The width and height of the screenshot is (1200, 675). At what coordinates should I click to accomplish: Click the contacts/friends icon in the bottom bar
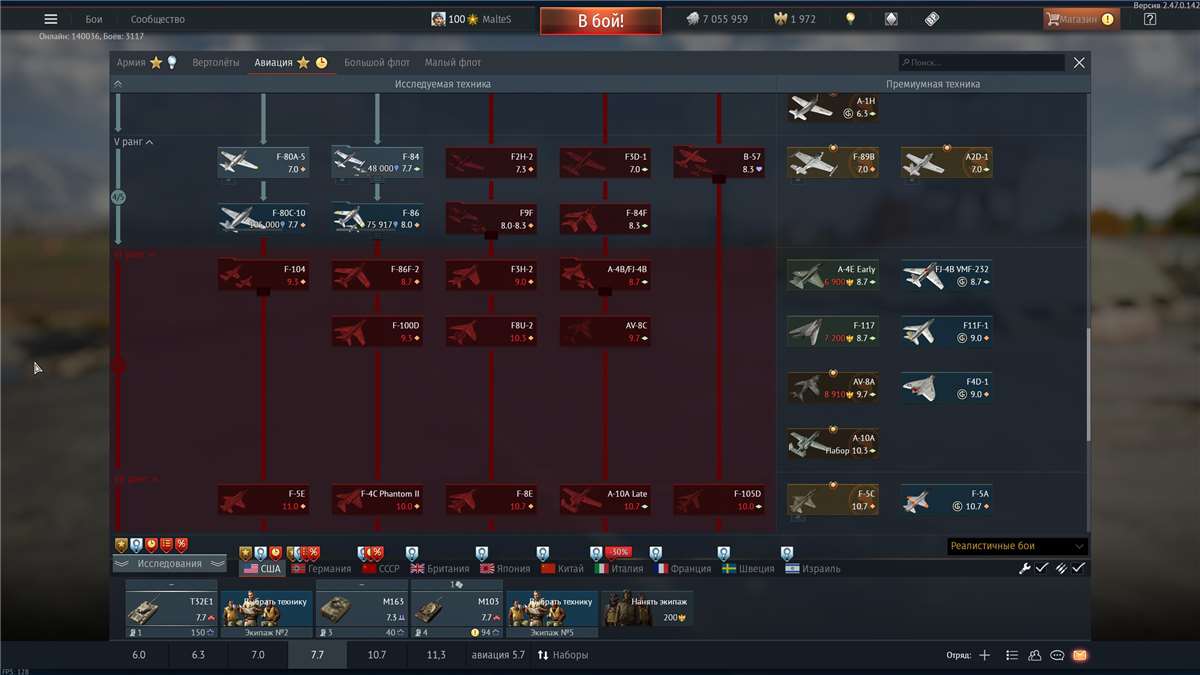coord(1035,655)
